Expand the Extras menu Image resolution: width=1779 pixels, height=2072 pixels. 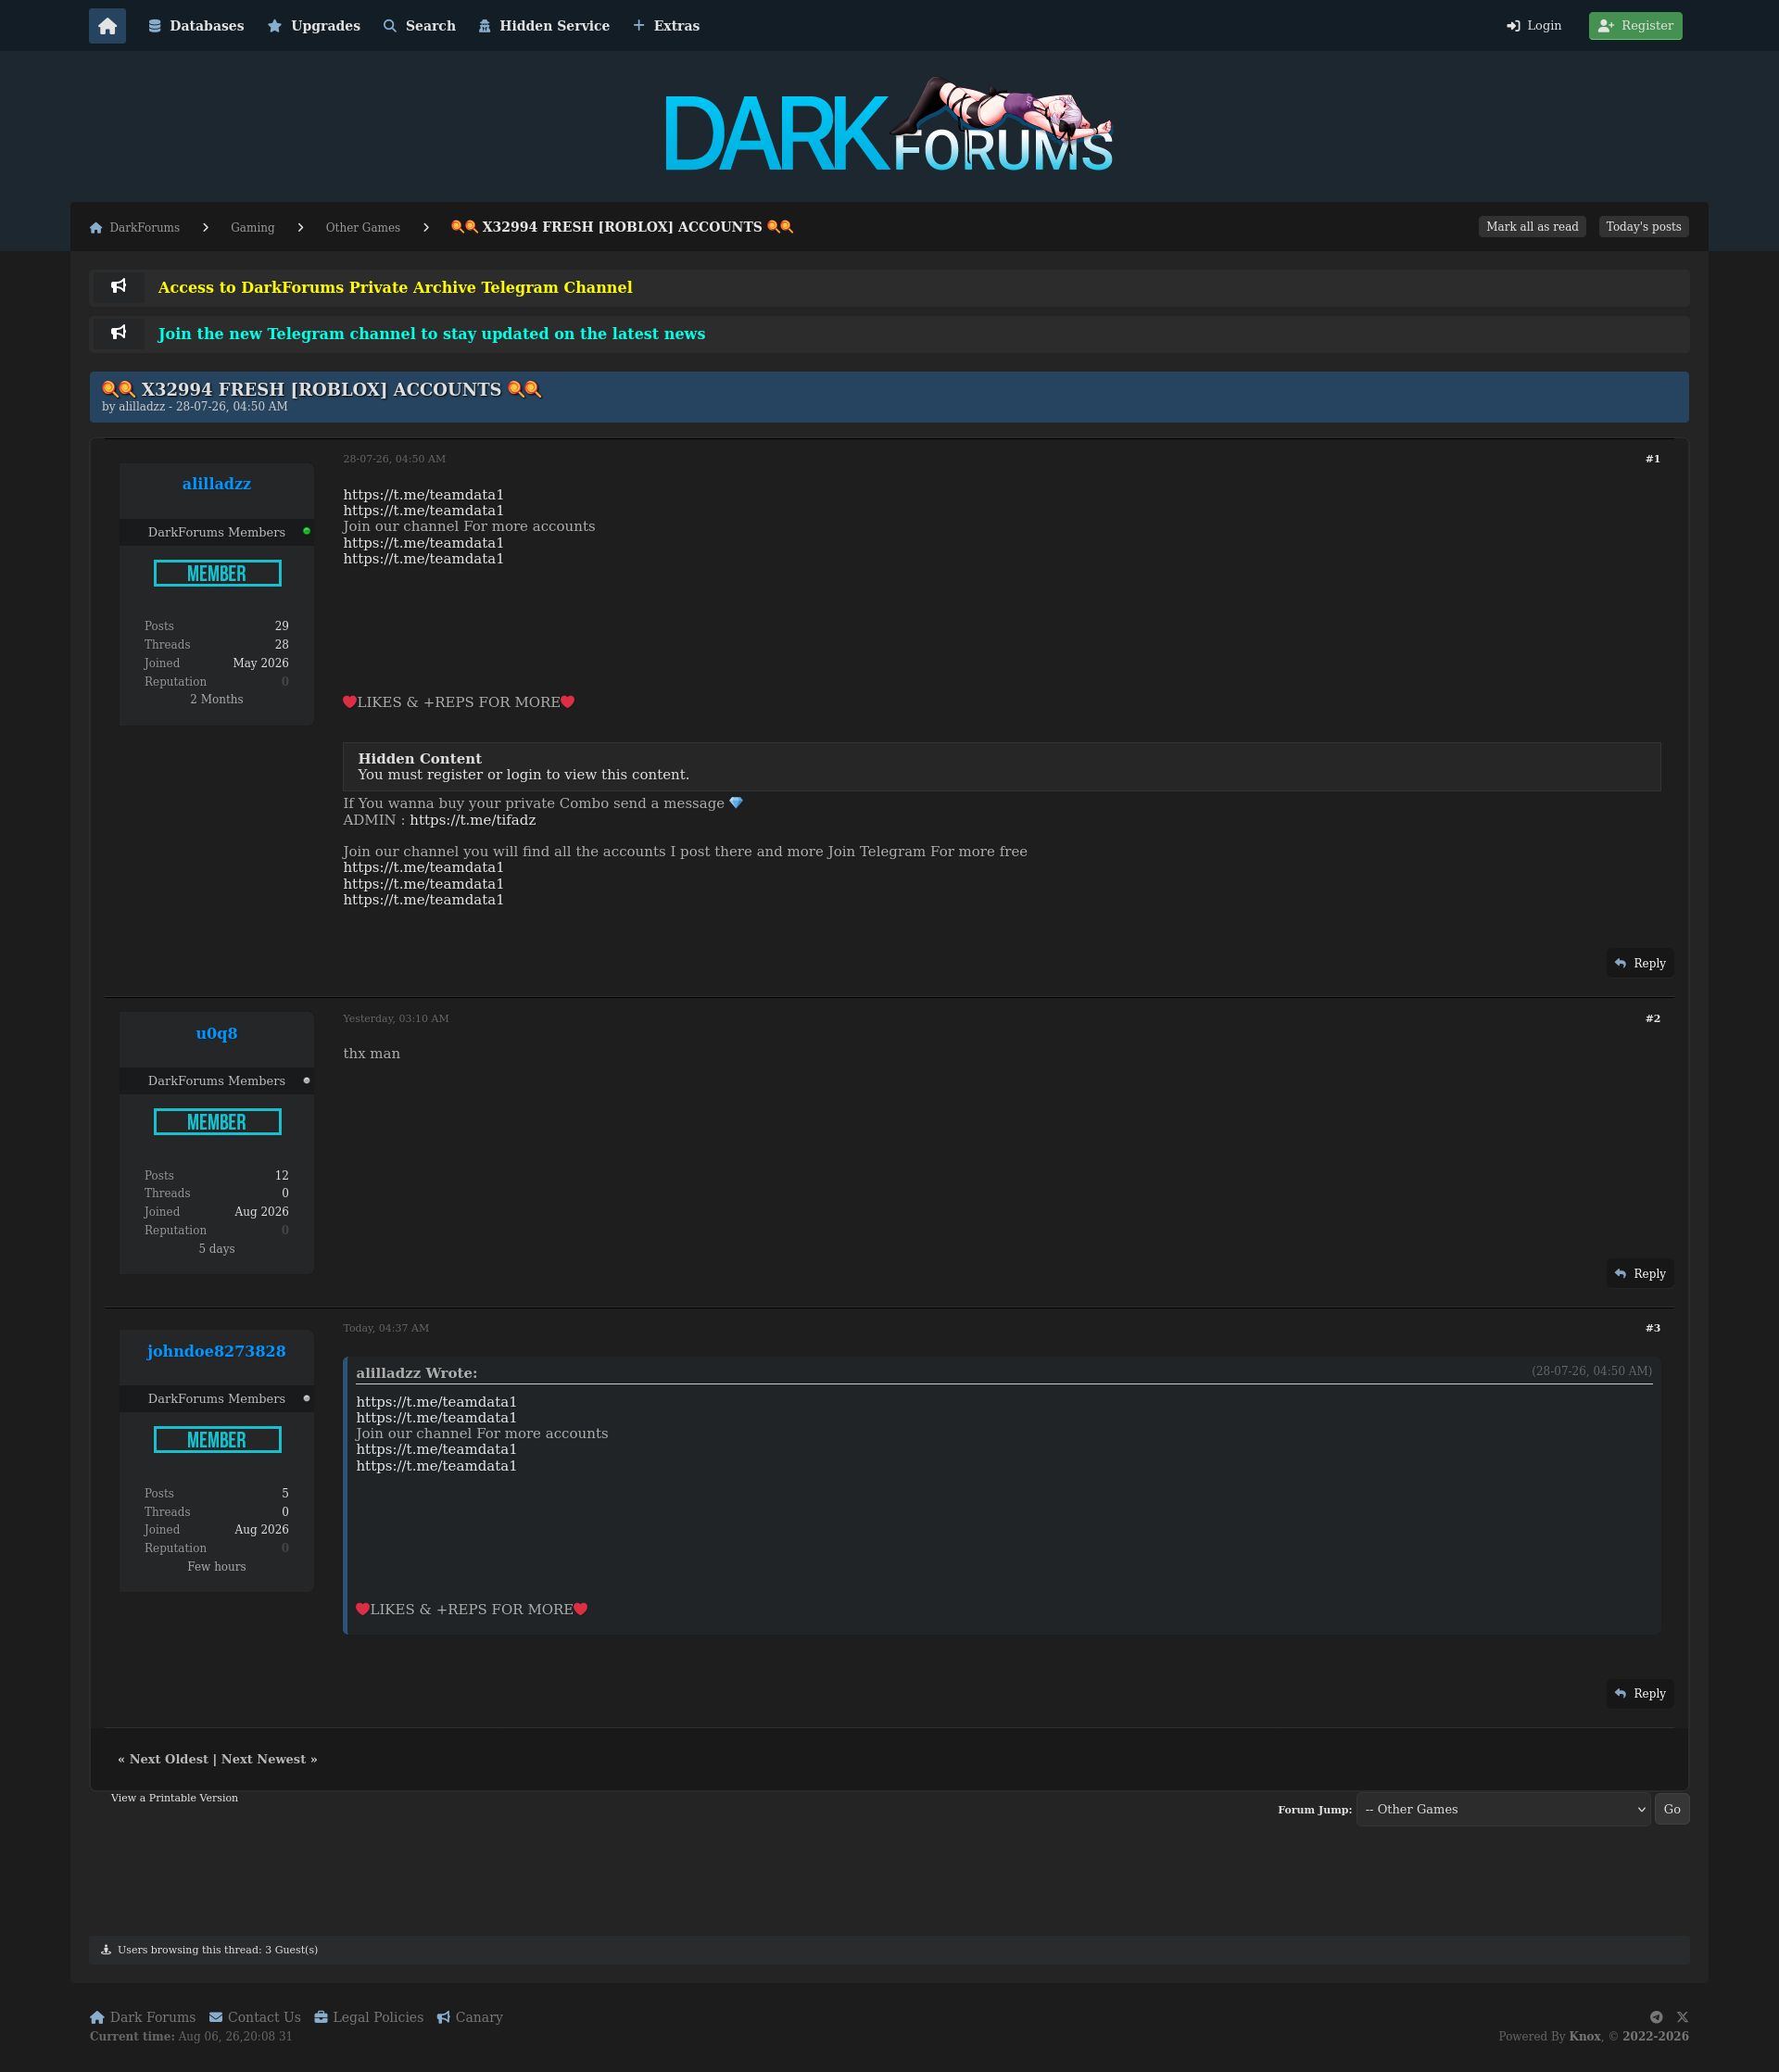(x=666, y=26)
